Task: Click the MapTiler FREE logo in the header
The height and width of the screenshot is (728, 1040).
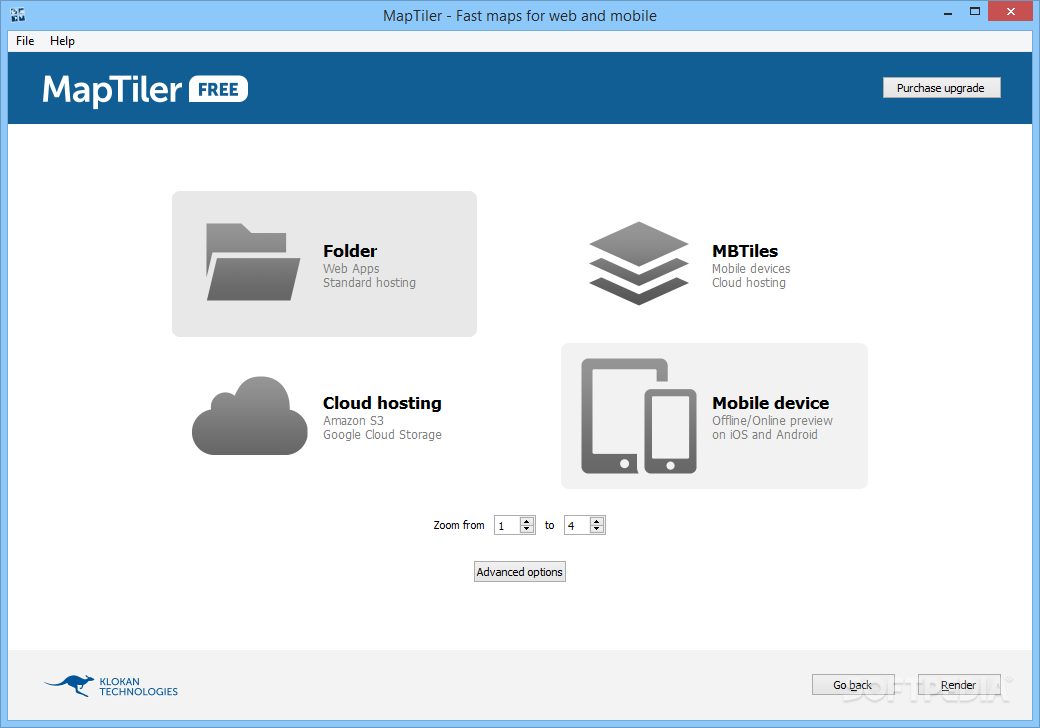Action: (145, 89)
